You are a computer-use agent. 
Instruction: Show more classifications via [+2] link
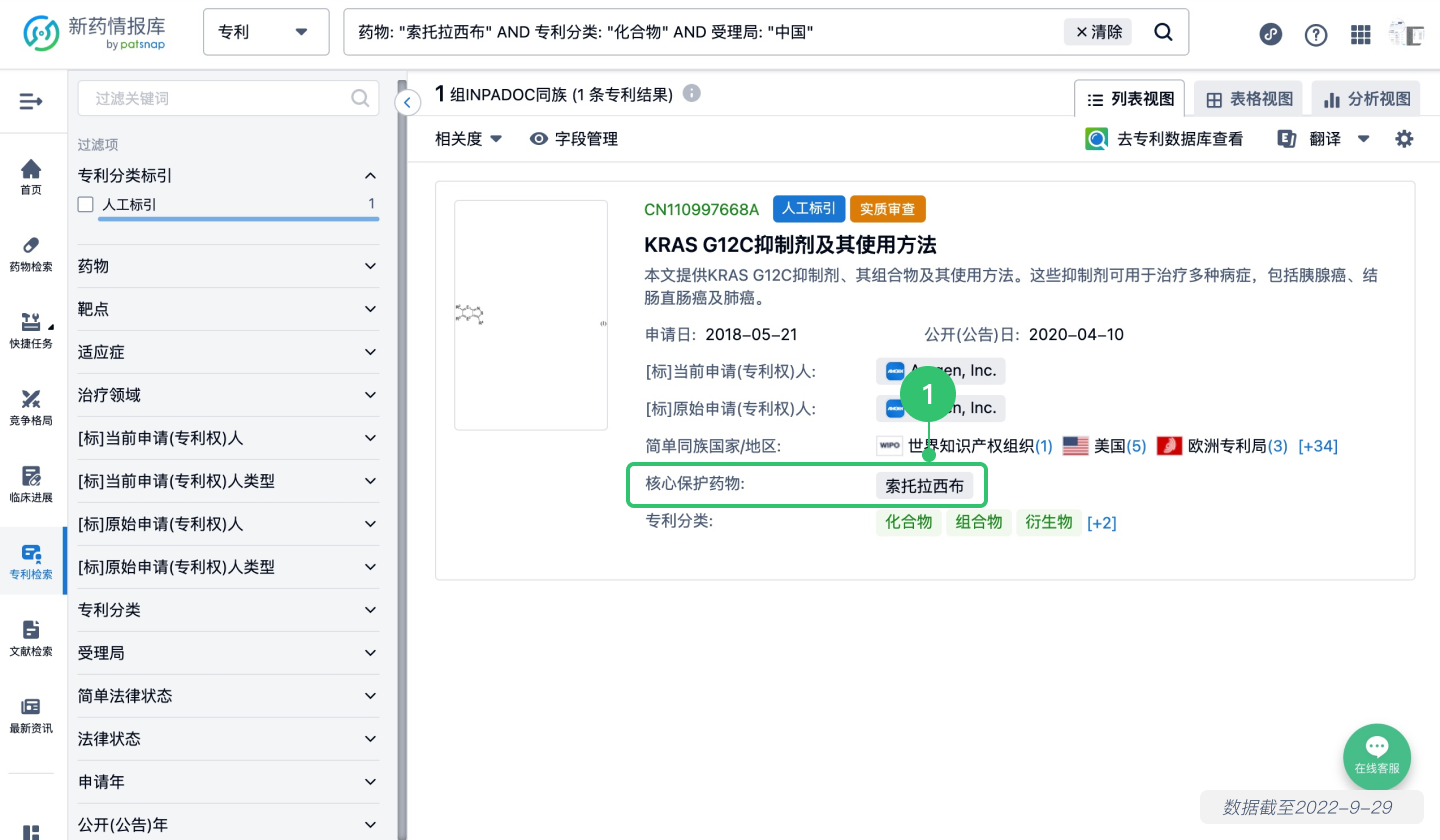click(x=1102, y=523)
